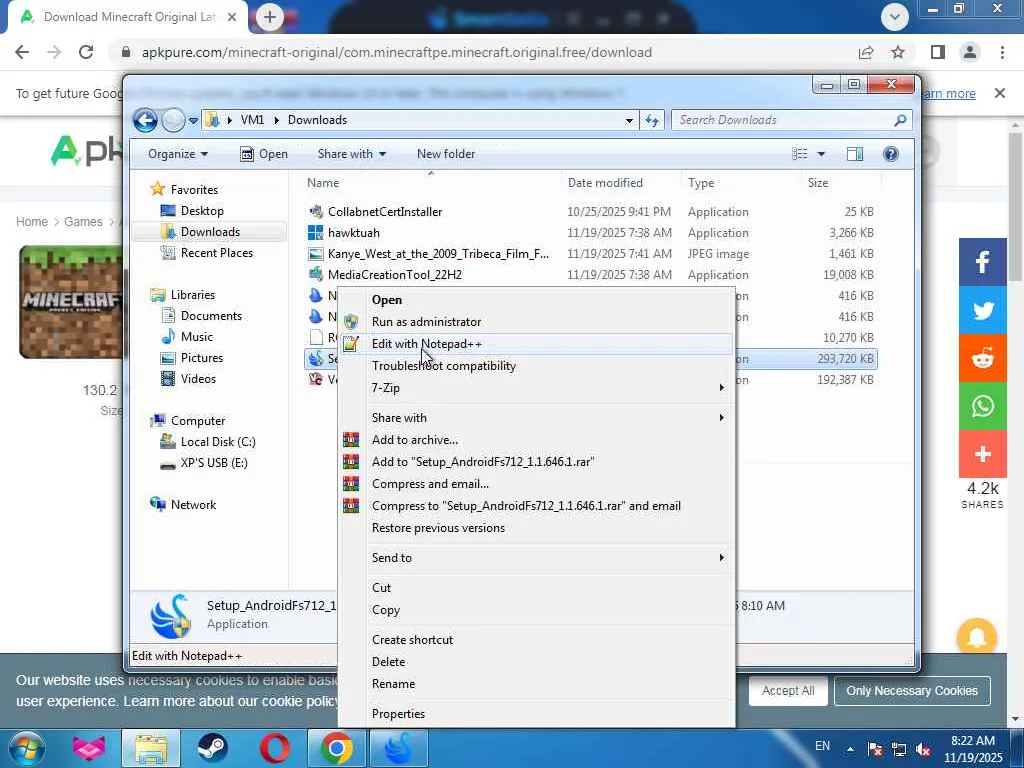This screenshot has height=768, width=1024.
Task: Expand the Send to submenu
Action: [x=536, y=558]
